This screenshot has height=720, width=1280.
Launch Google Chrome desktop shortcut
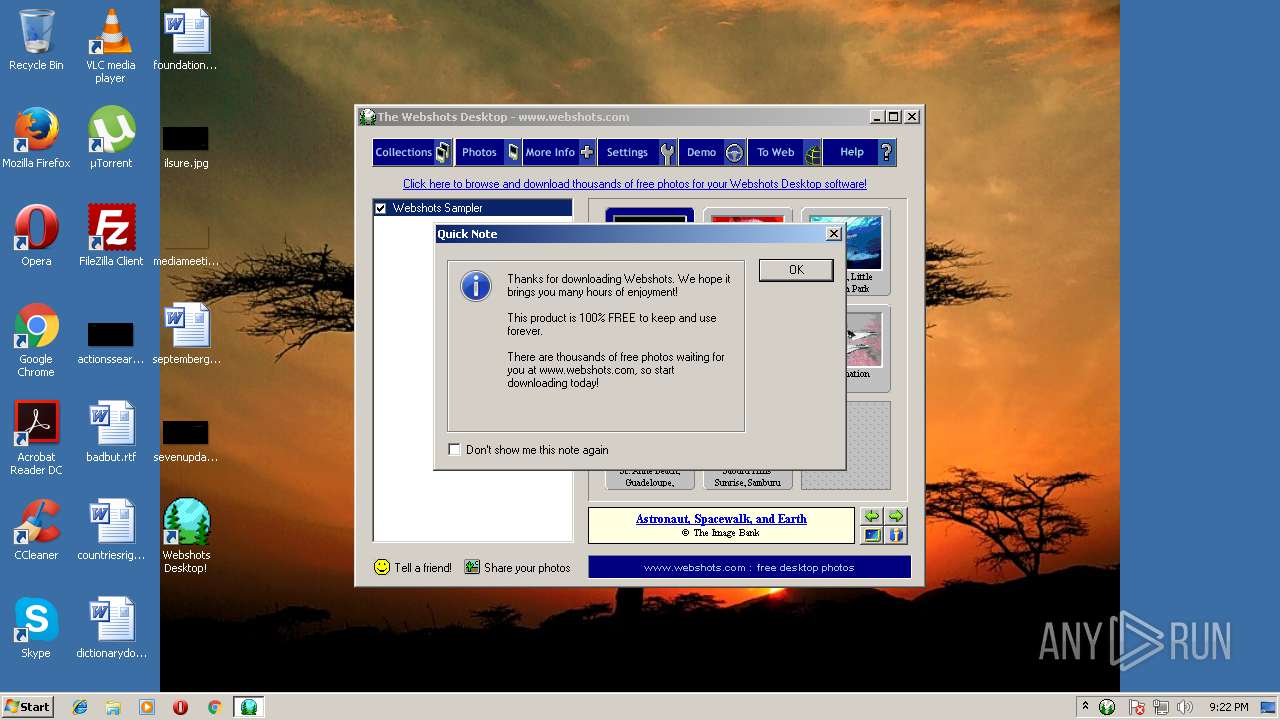pyautogui.click(x=36, y=340)
